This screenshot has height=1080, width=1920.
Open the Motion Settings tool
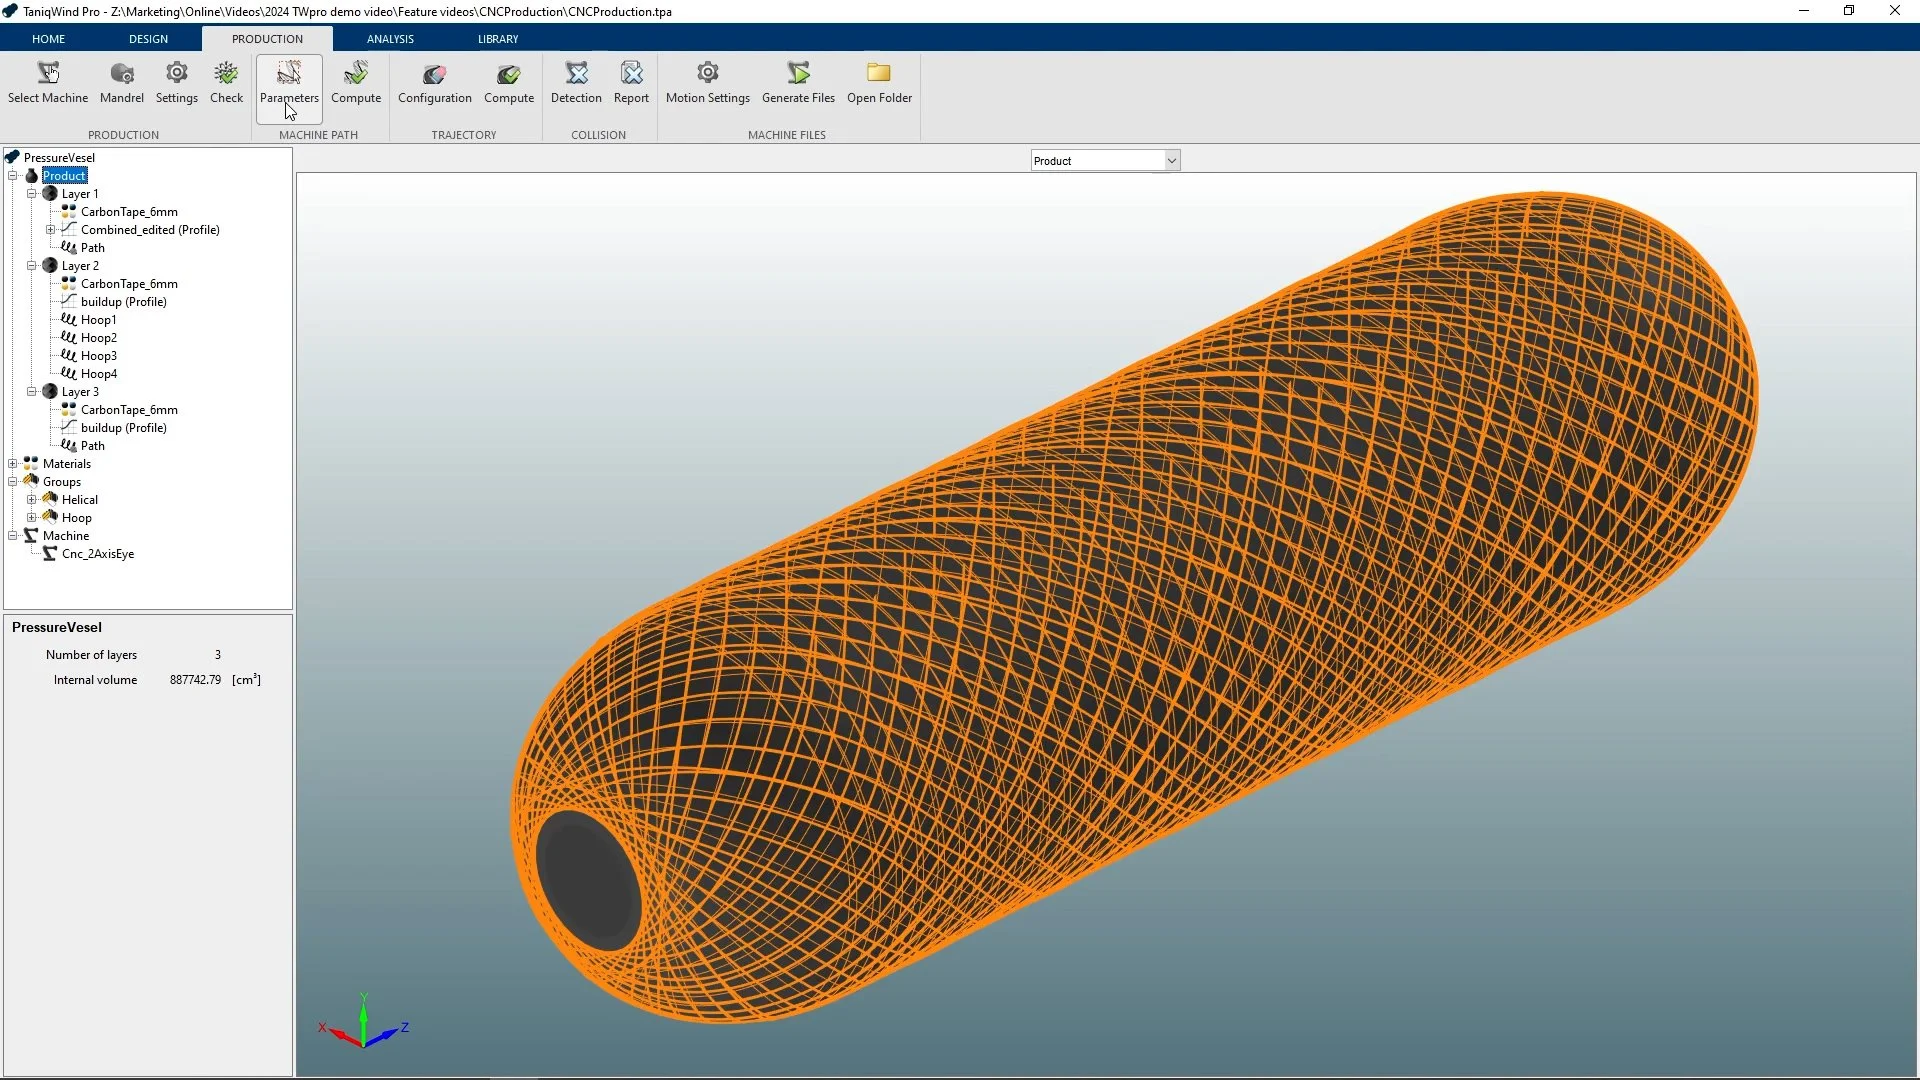click(707, 82)
